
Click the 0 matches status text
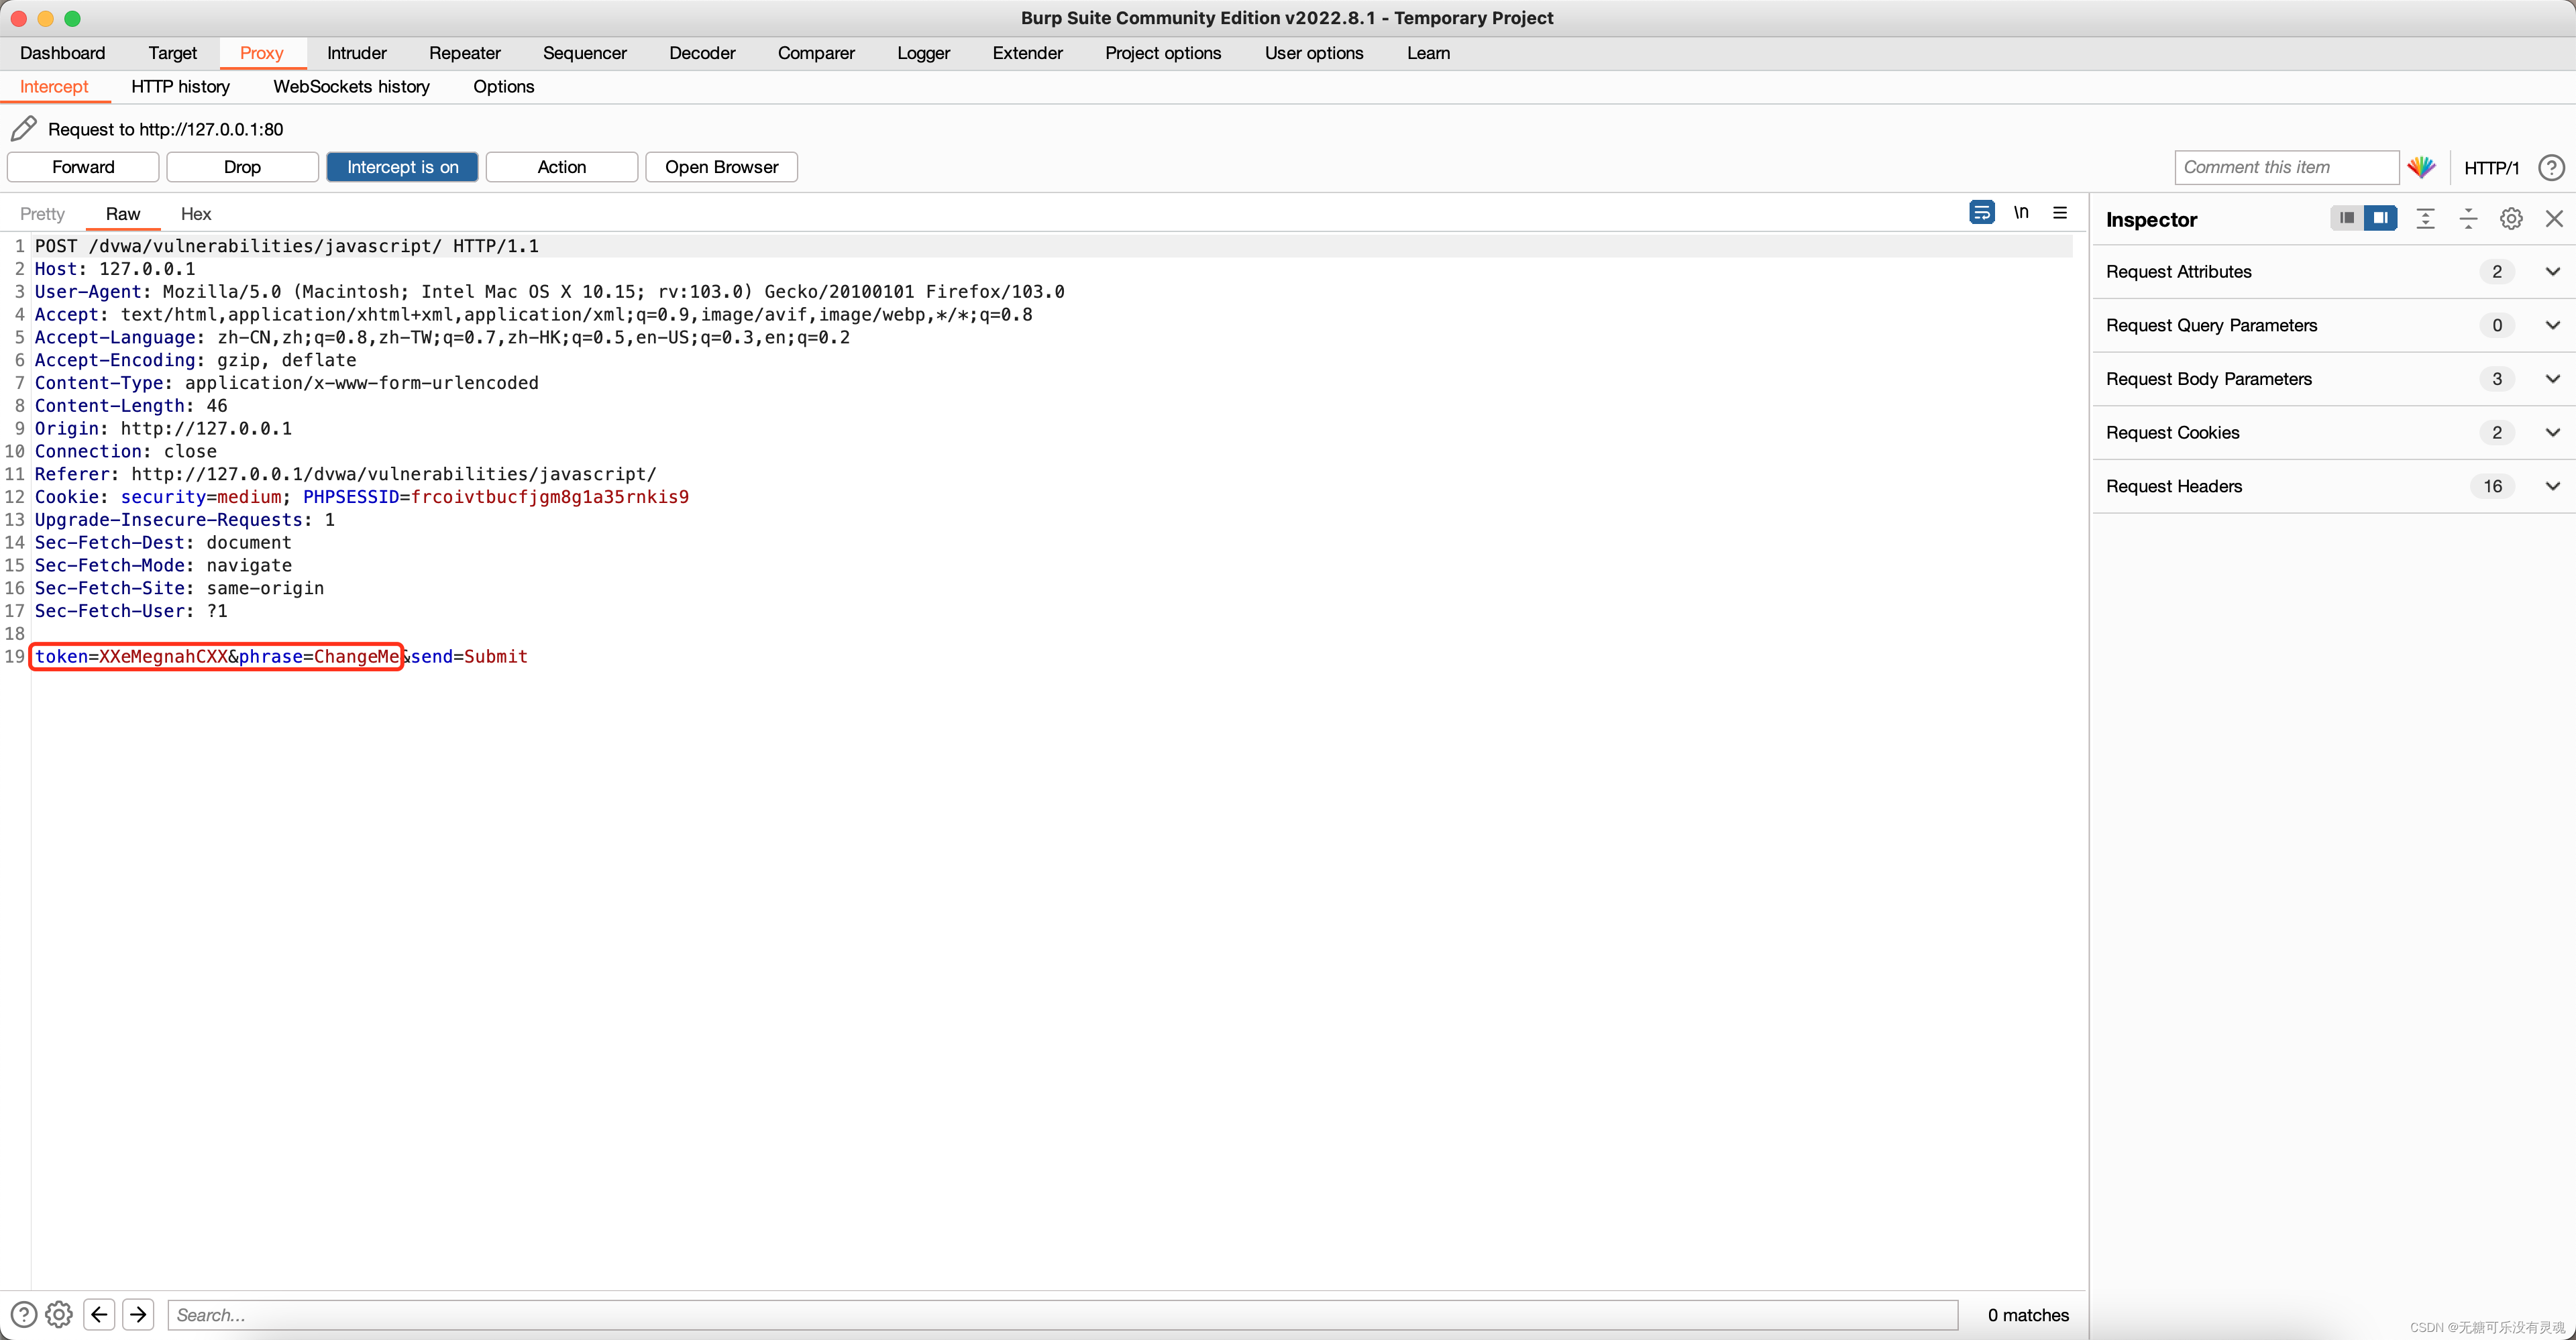(x=2028, y=1315)
